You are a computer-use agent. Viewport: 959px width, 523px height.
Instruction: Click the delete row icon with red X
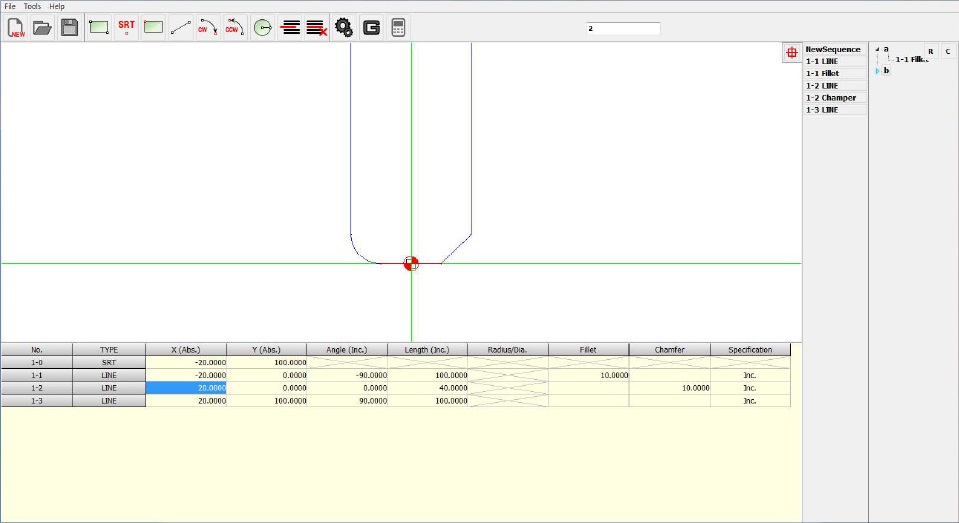point(317,28)
